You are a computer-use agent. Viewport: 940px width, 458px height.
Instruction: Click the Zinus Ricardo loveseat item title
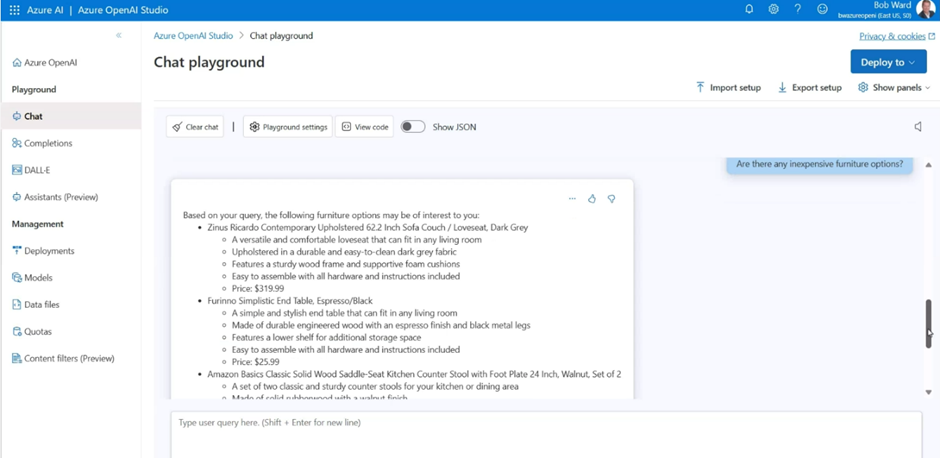[367, 227]
